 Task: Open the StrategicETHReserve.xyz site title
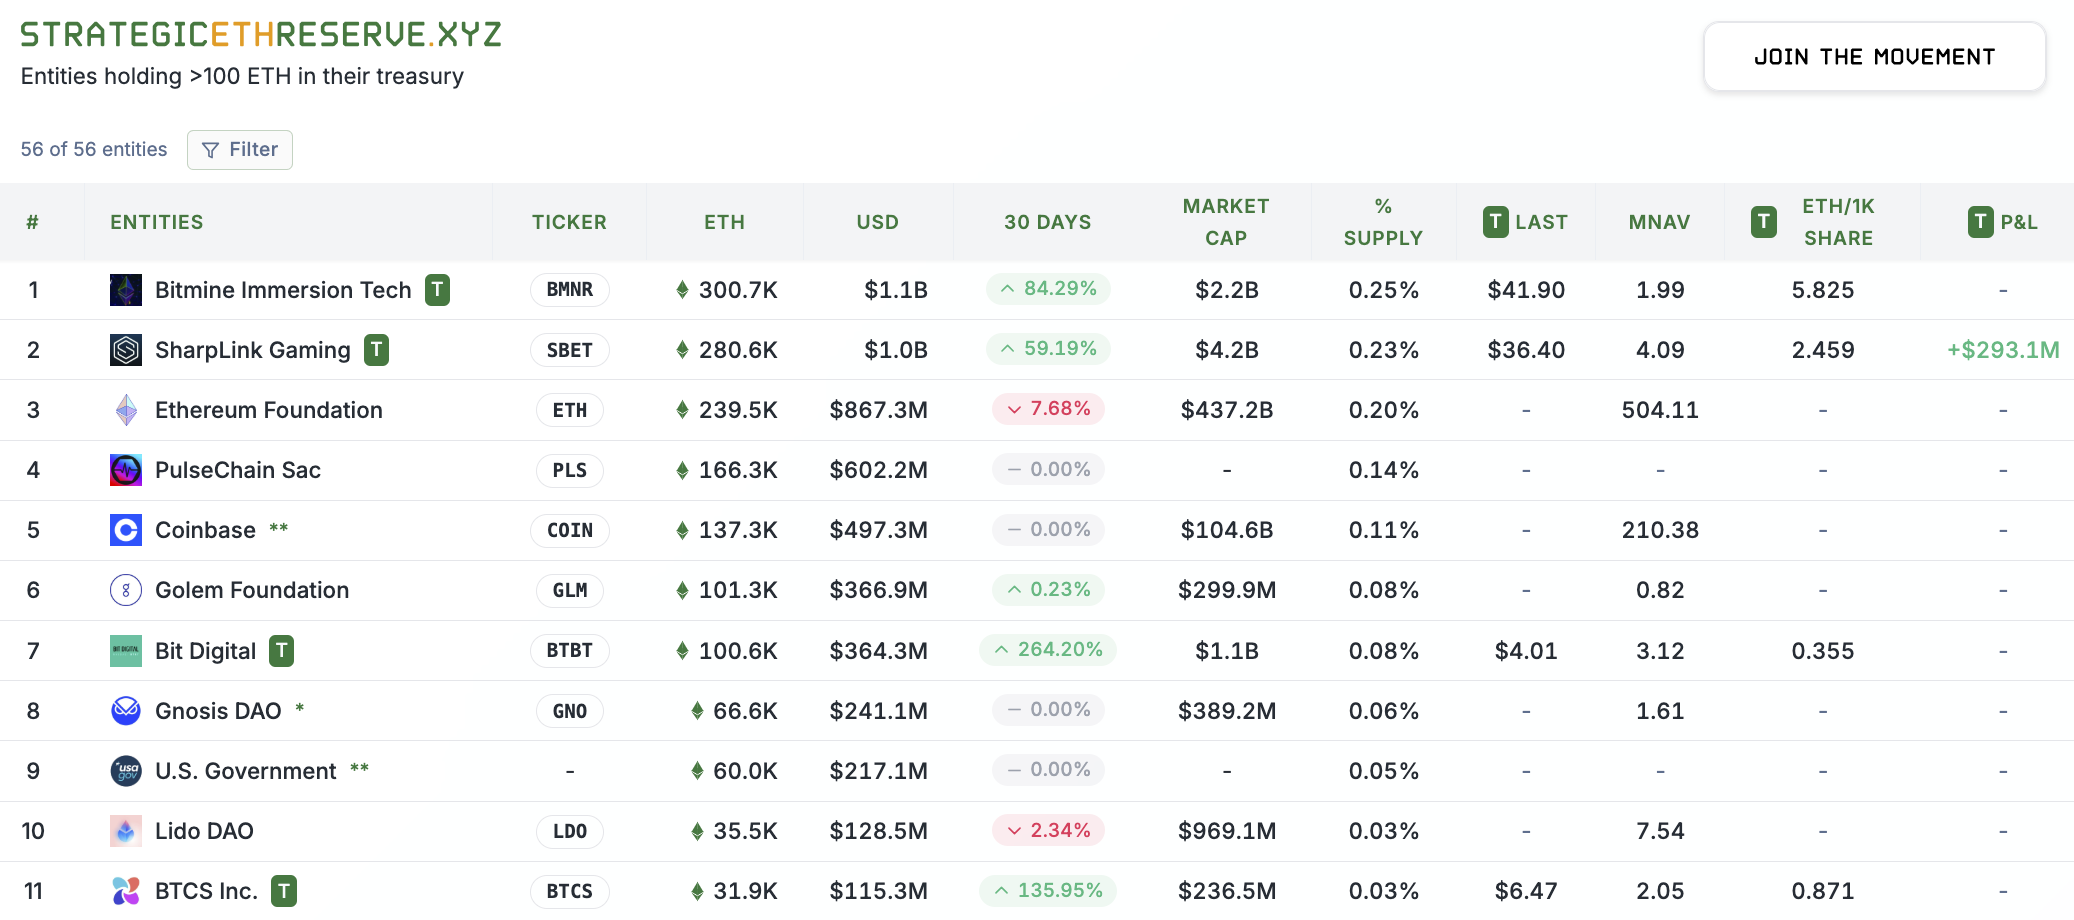coord(261,35)
